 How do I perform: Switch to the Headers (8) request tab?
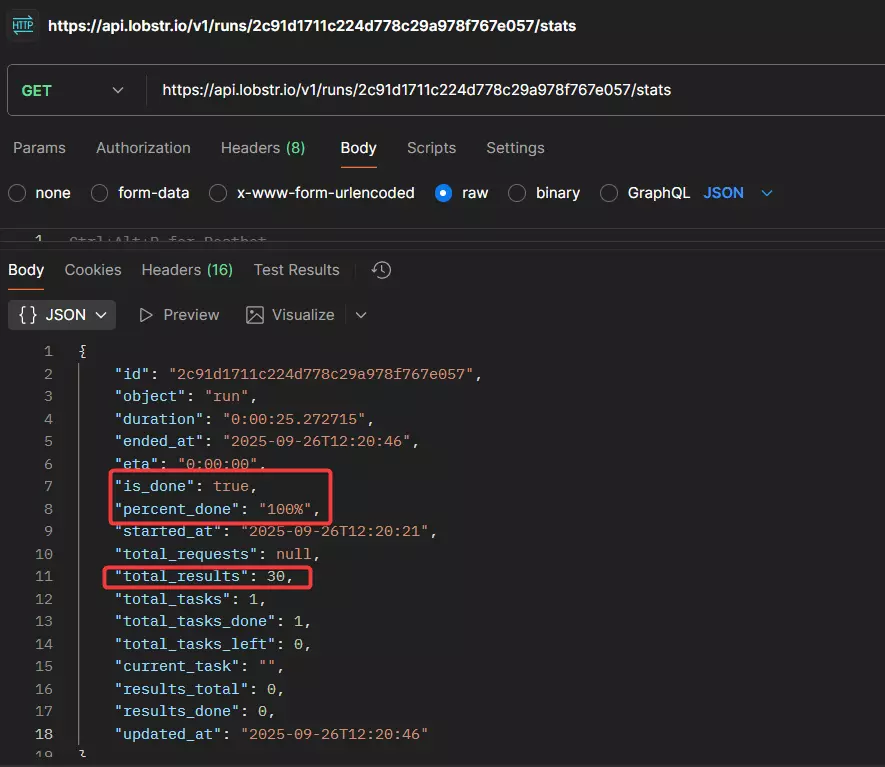[262, 147]
